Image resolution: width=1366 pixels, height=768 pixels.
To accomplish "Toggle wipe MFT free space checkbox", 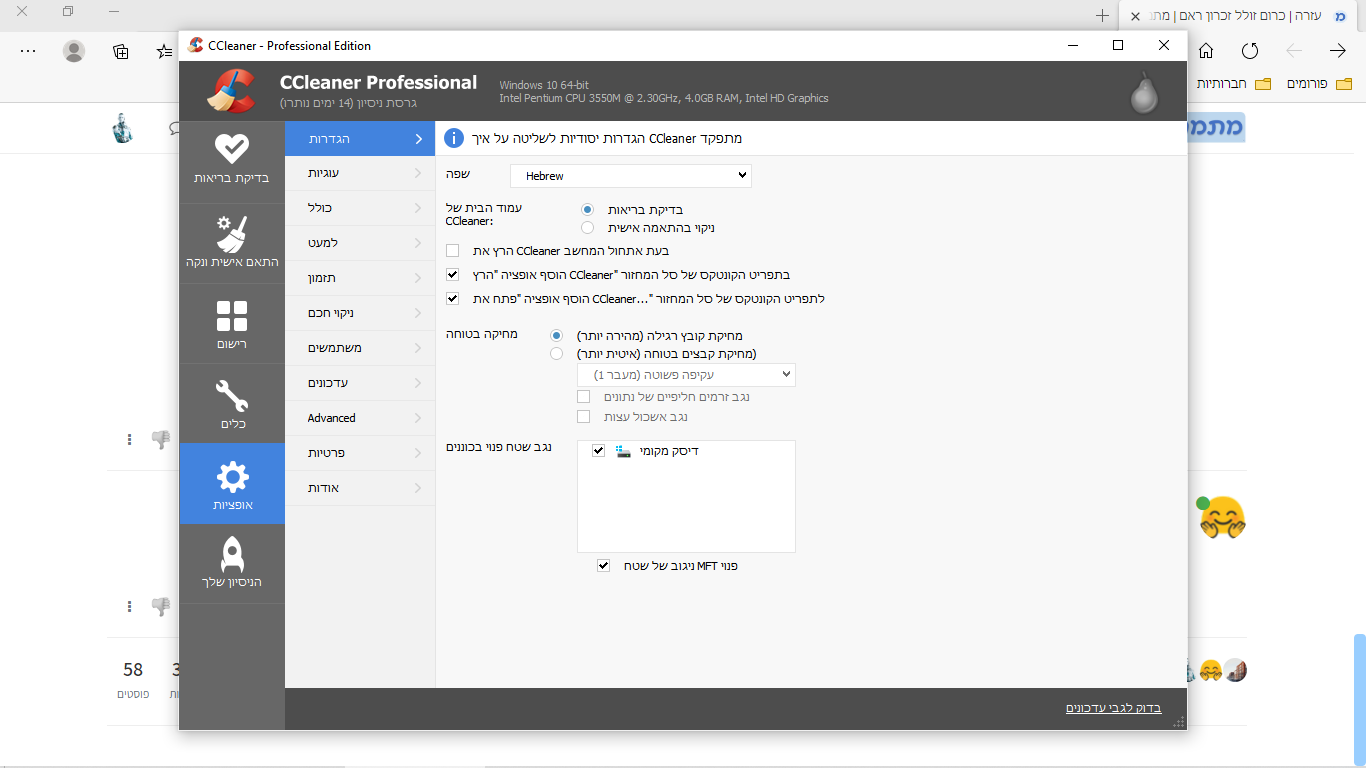I will [x=603, y=565].
